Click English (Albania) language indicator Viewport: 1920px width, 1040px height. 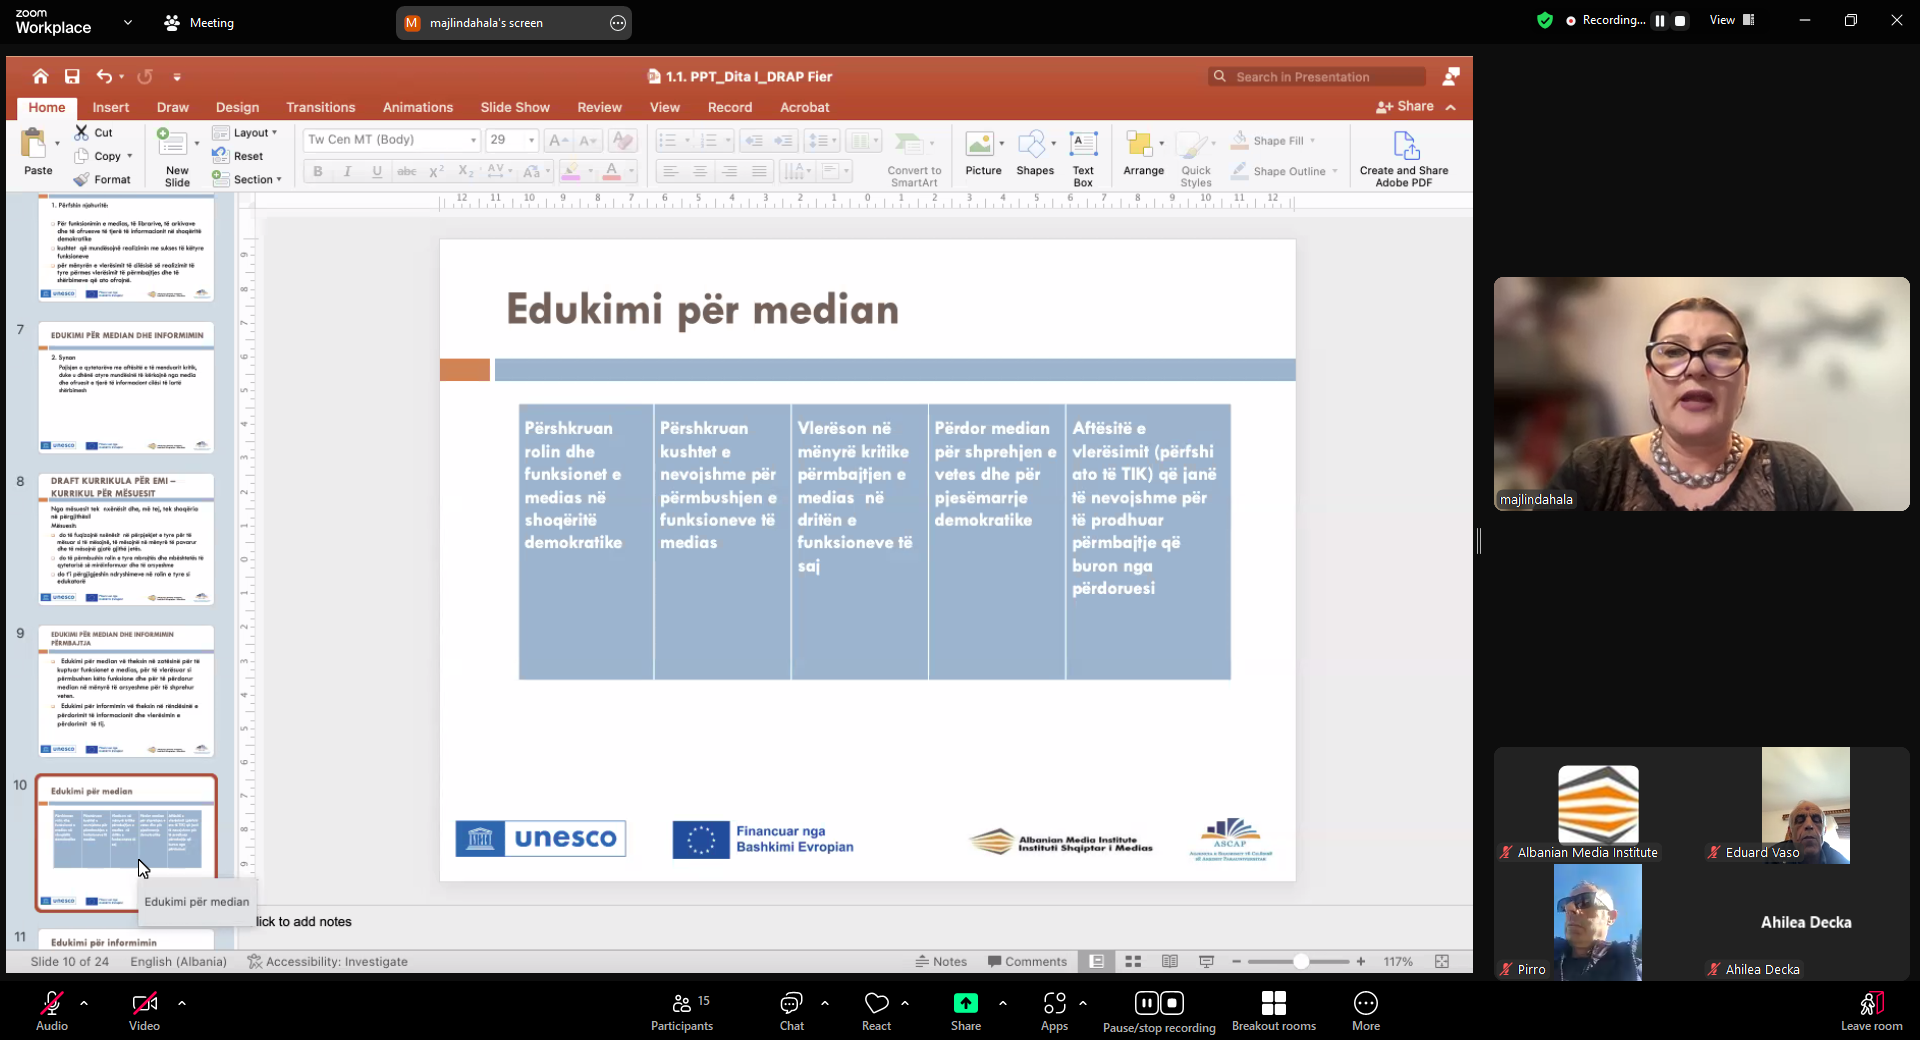(x=178, y=961)
